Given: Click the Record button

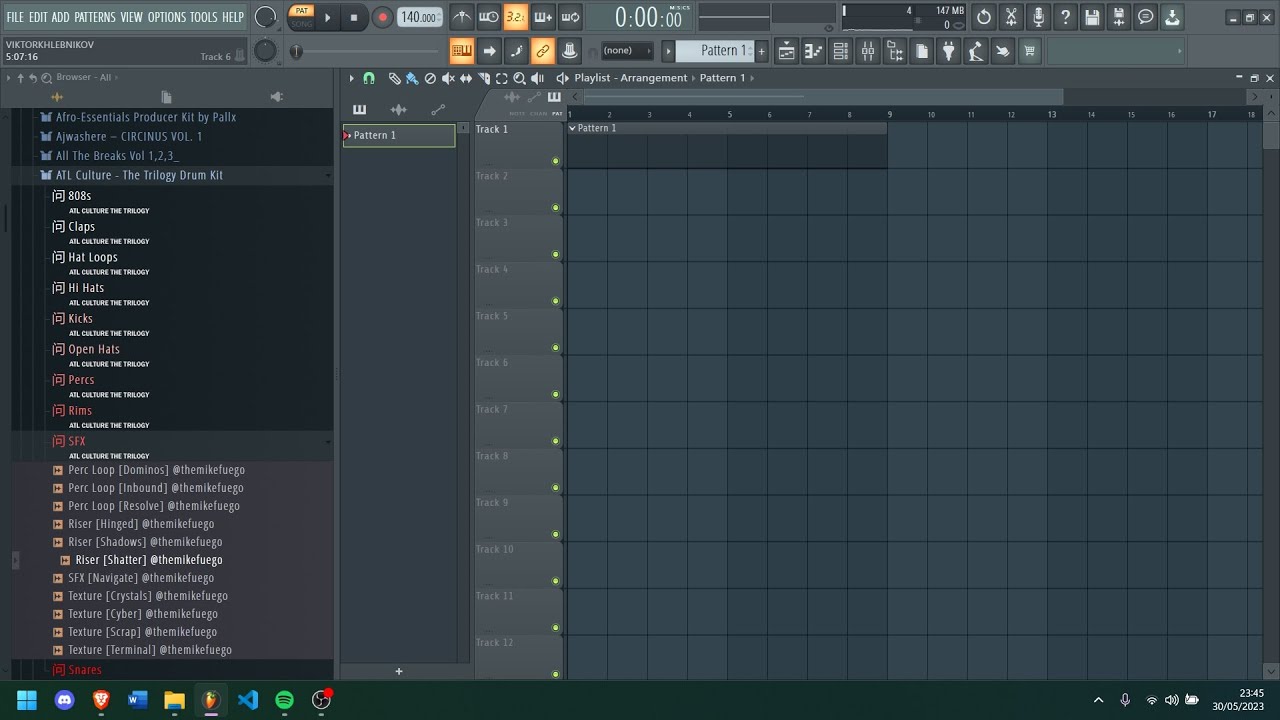Looking at the screenshot, I should point(382,17).
